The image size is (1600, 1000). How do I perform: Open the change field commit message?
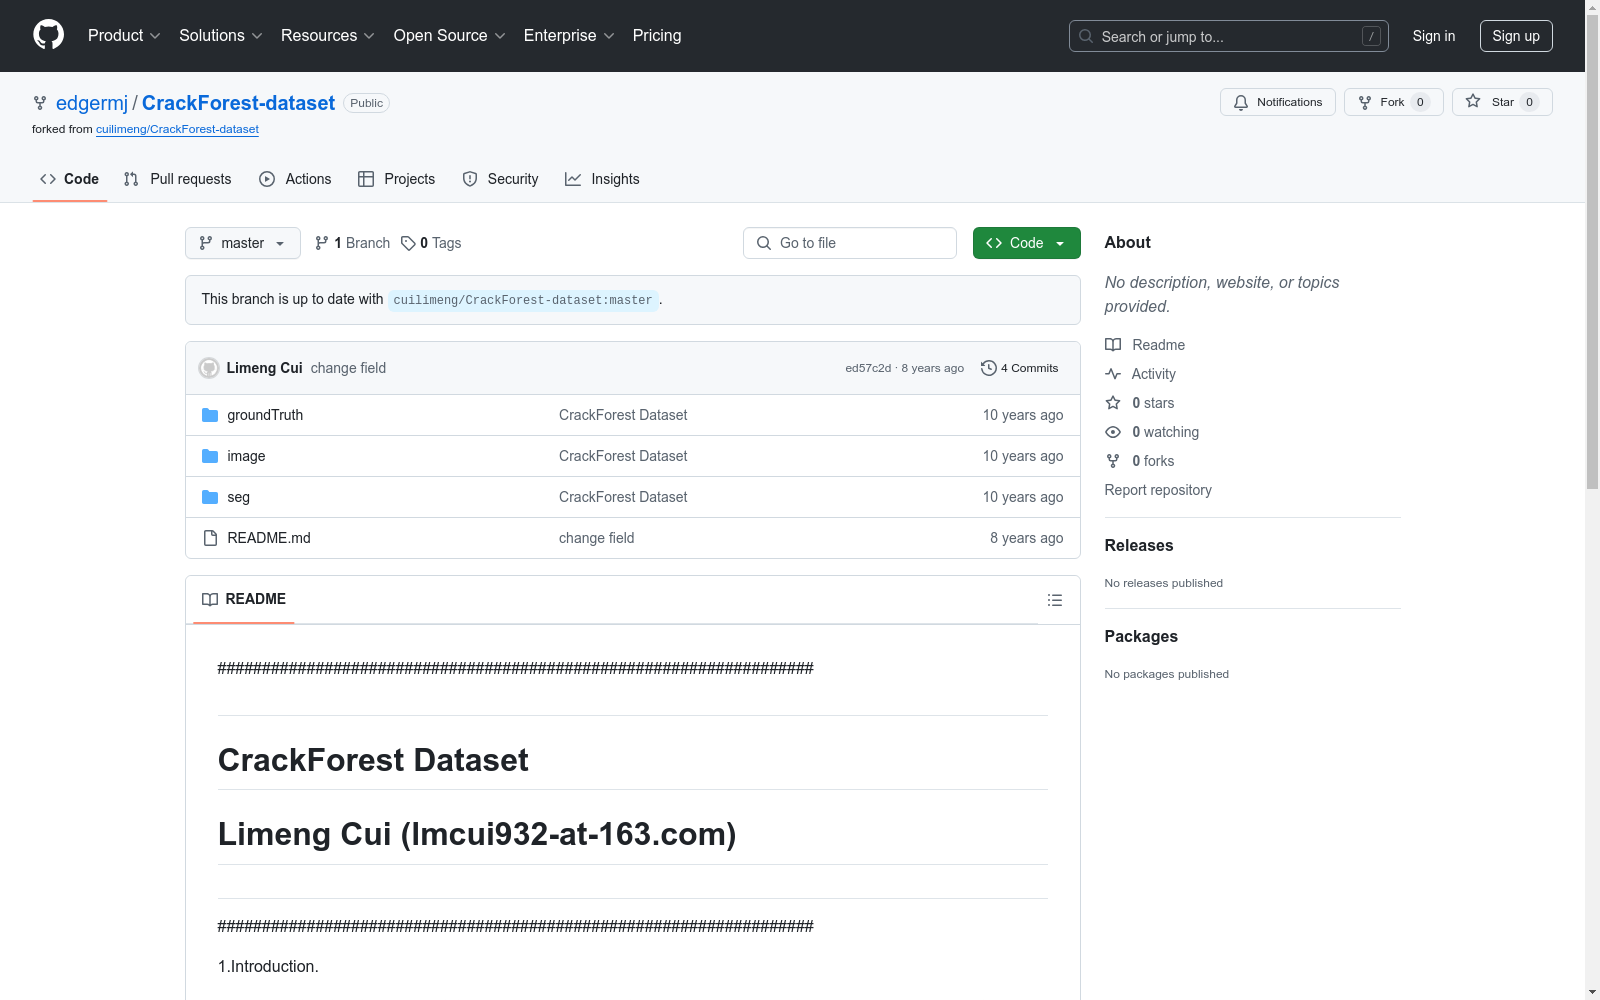[x=348, y=368]
